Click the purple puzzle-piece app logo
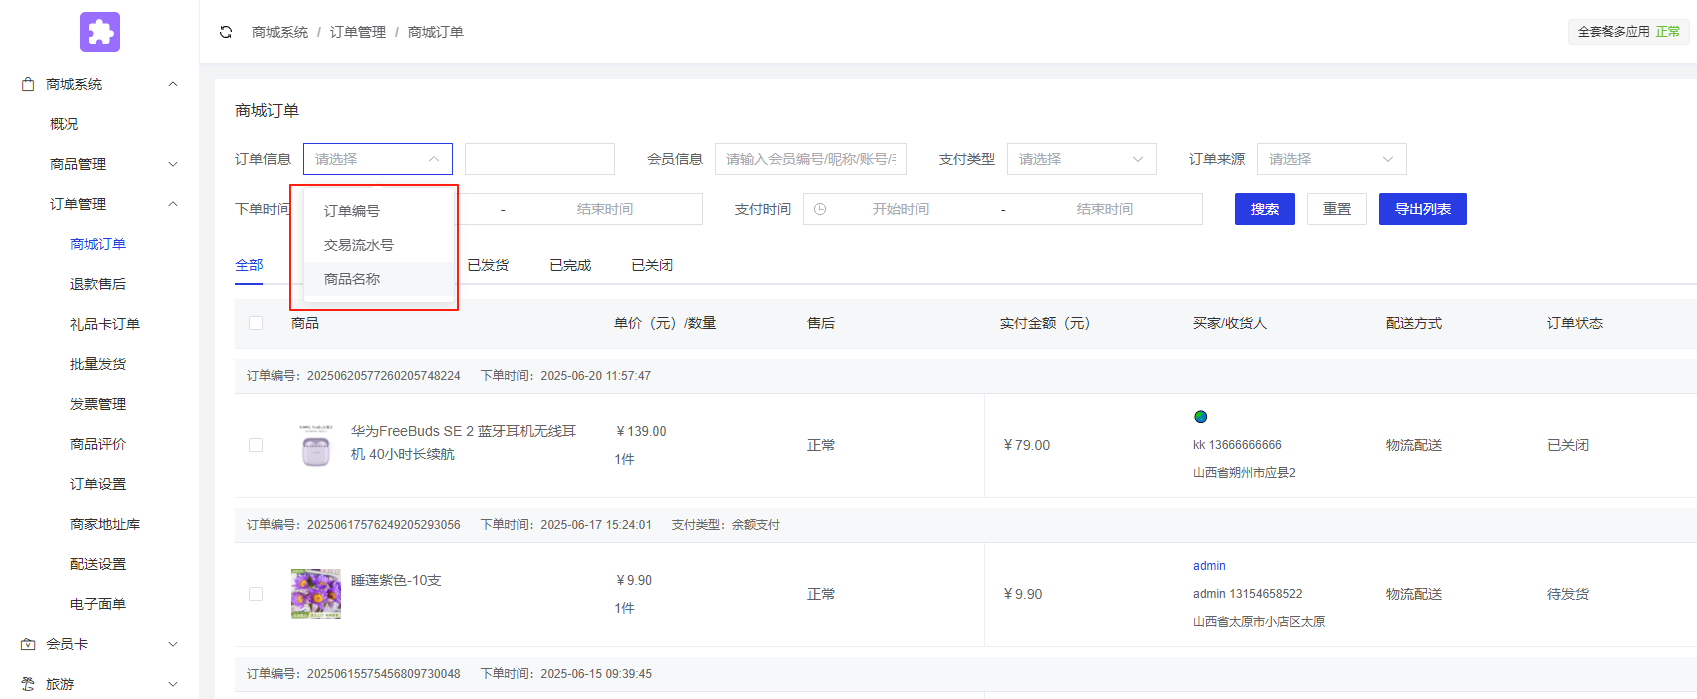Screen dimensions: 1697x699 [100, 32]
